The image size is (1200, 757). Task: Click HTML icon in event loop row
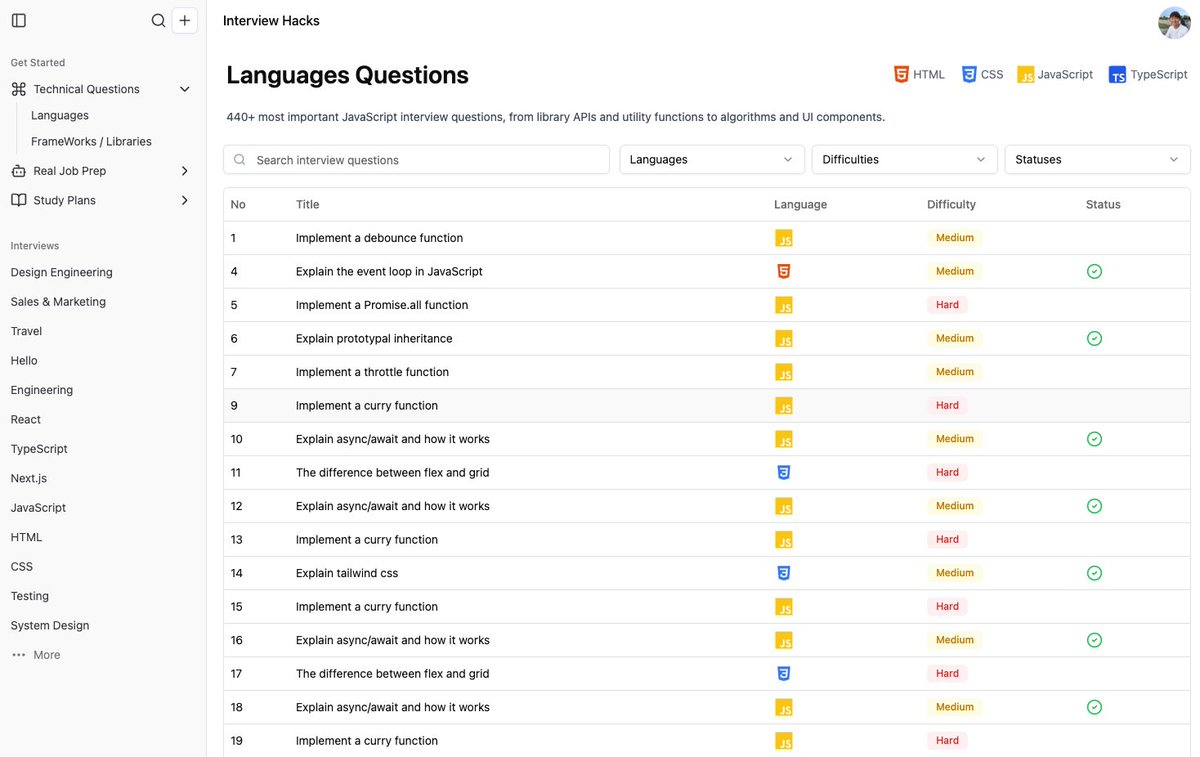click(x=784, y=271)
